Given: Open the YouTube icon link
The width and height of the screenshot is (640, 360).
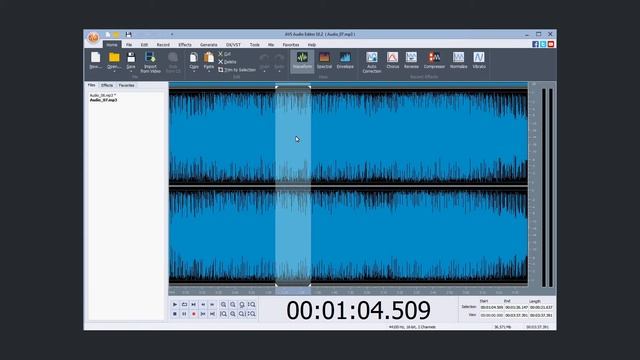Looking at the screenshot, I should [x=551, y=44].
